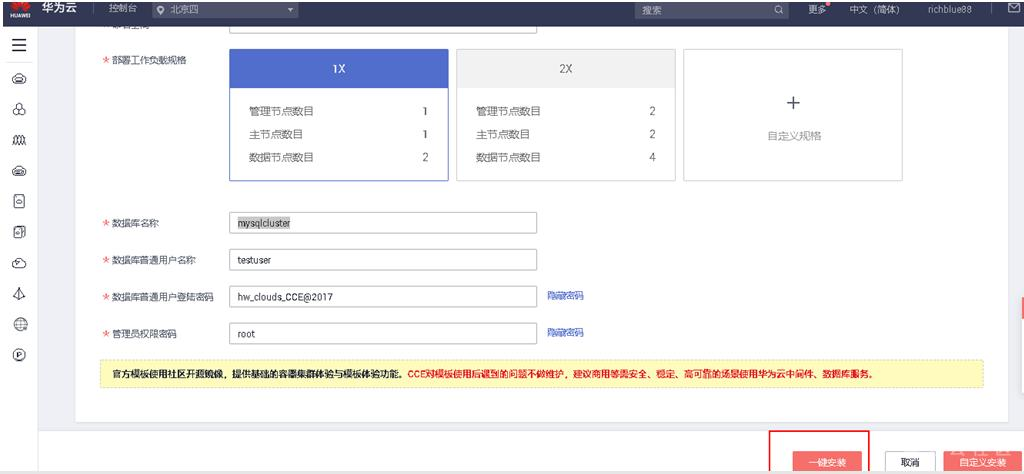Open the 北京四 region dropdown
Viewport: 1024px width, 474px height.
(225, 10)
